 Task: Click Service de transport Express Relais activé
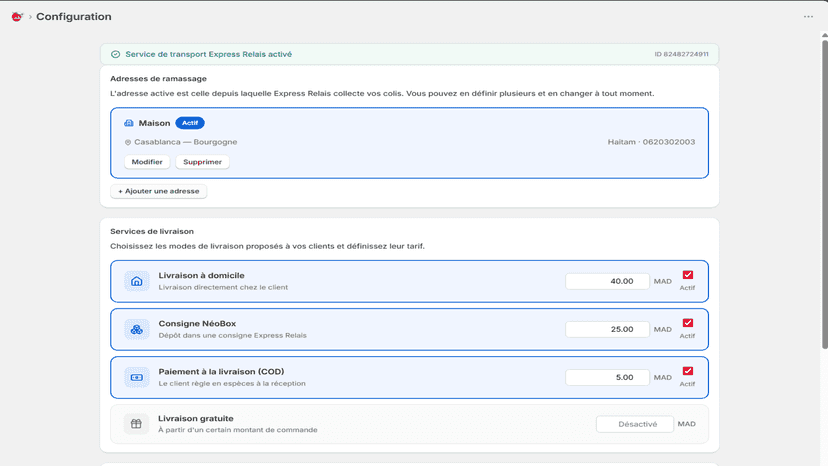[209, 54]
